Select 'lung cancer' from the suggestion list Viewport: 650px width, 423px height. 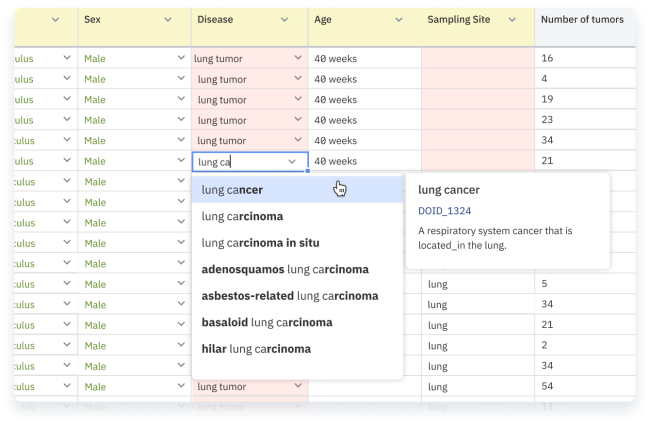point(232,190)
